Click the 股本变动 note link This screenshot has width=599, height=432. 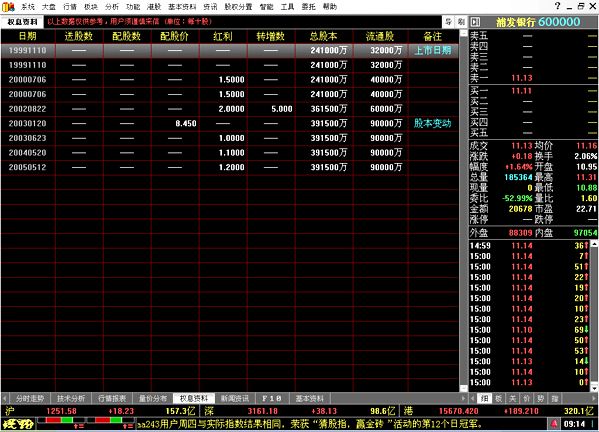433,123
